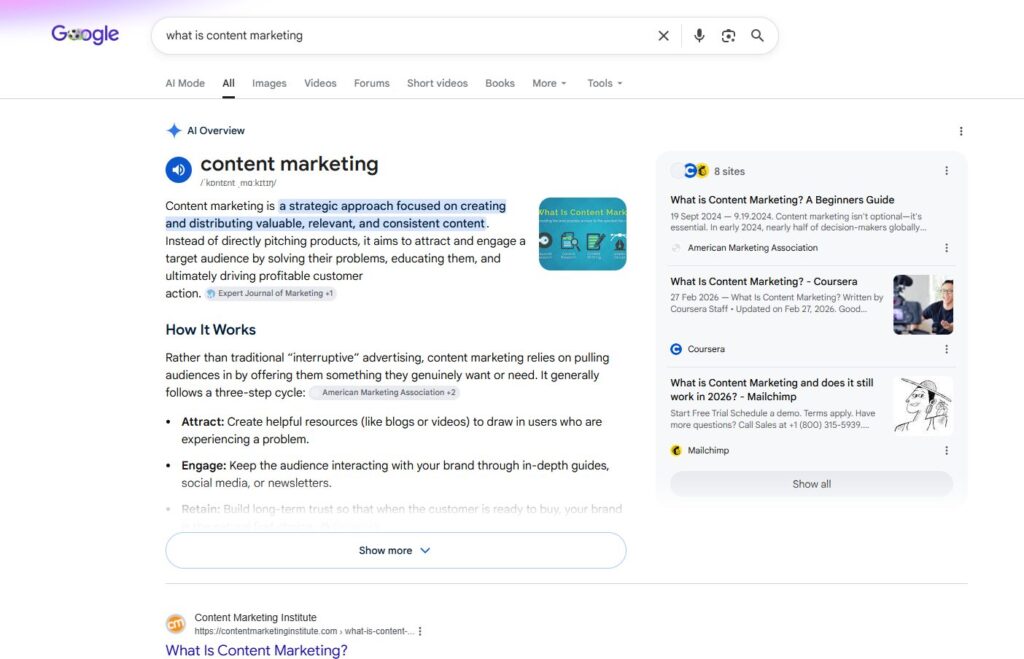Click the Coursera article thumbnail image

tap(923, 305)
